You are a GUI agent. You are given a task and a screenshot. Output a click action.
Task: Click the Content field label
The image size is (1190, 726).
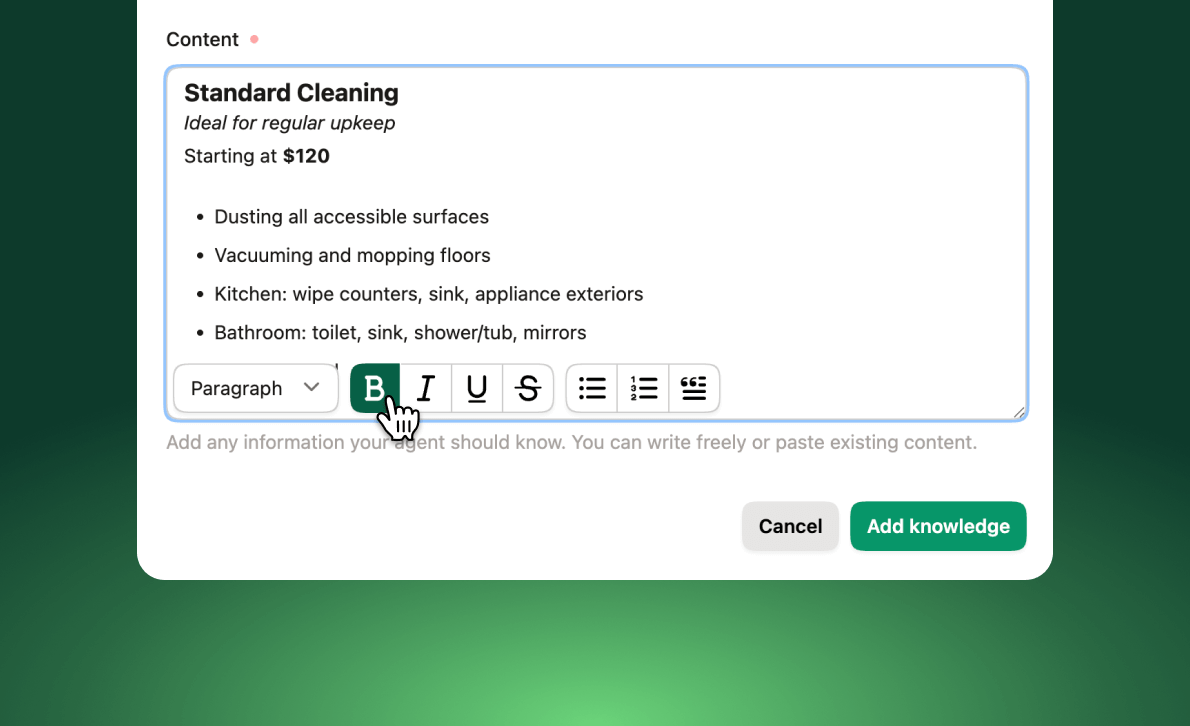202,39
